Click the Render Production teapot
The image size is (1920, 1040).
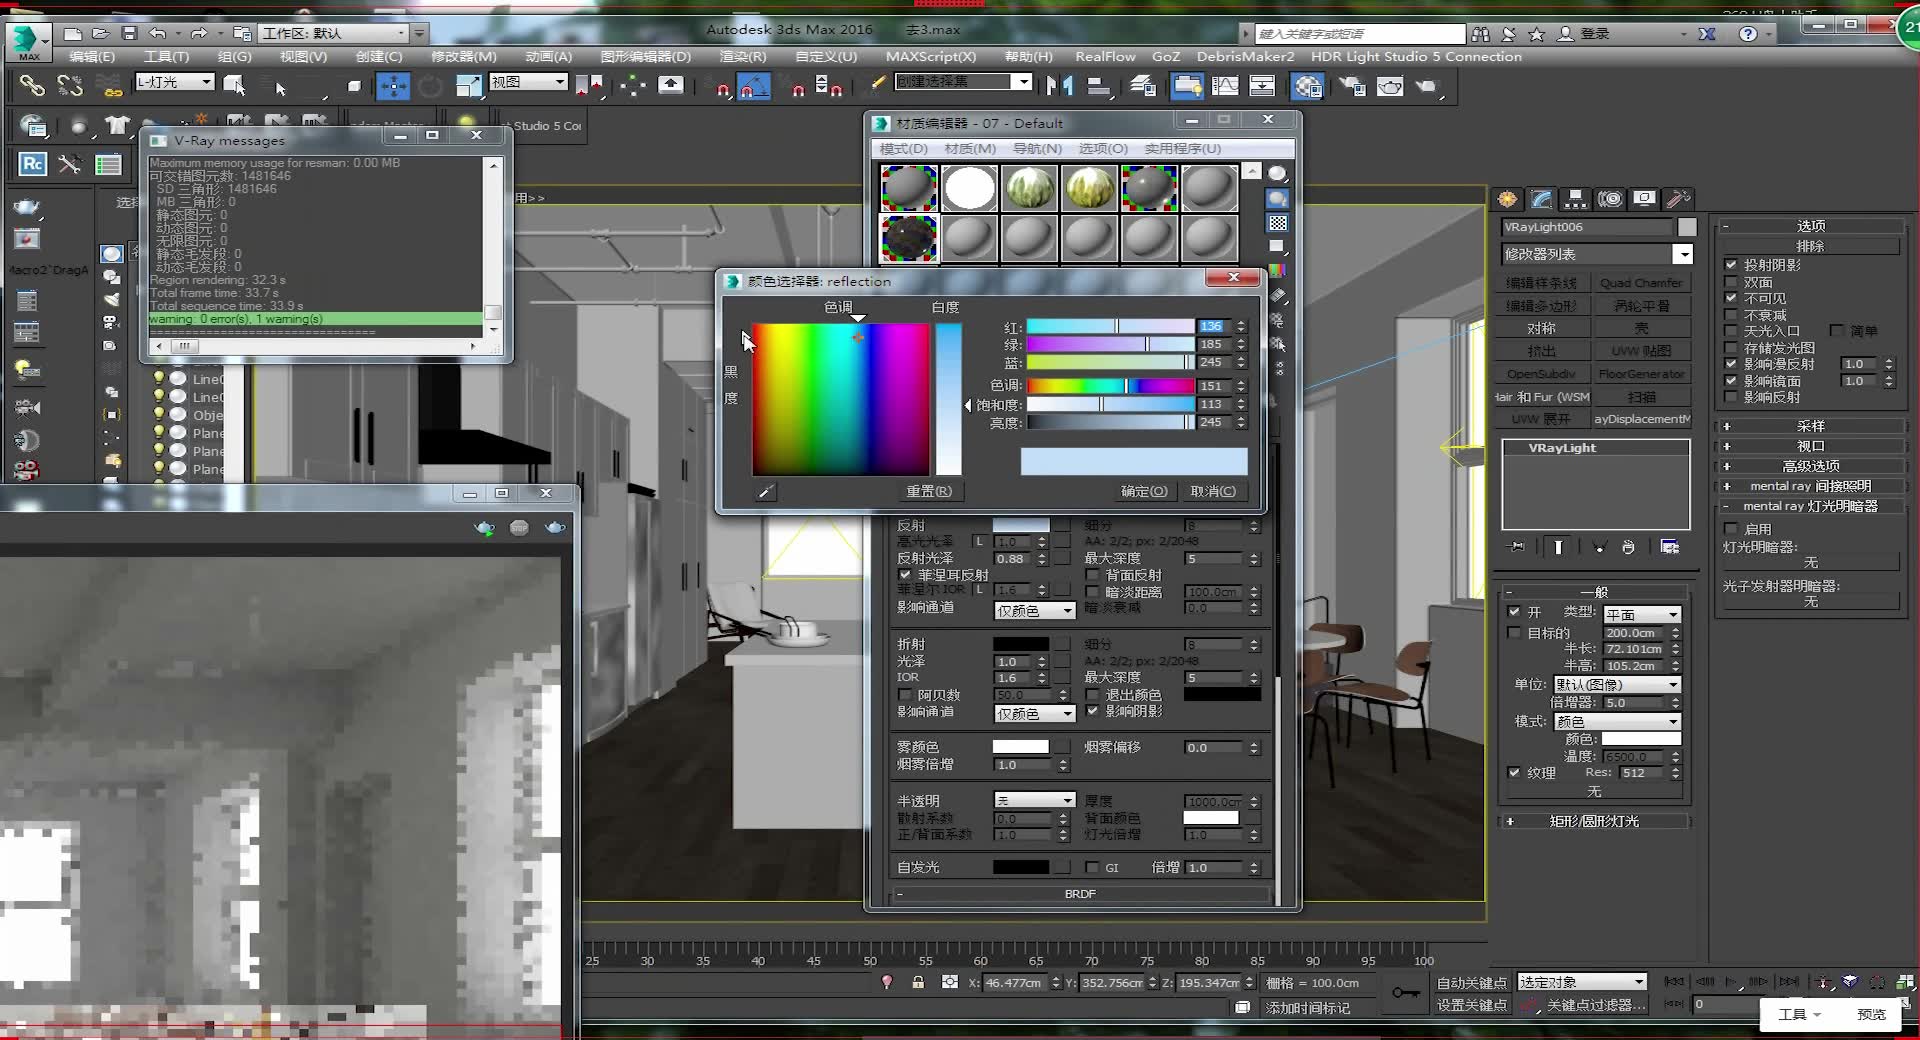coord(1427,86)
